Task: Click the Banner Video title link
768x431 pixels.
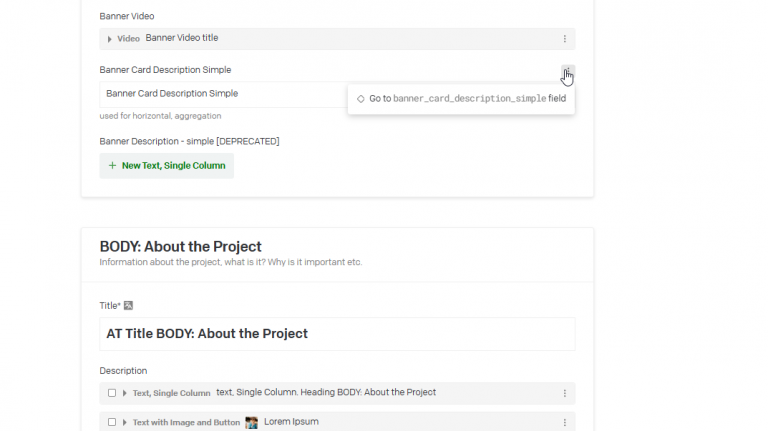Action: click(x=181, y=38)
